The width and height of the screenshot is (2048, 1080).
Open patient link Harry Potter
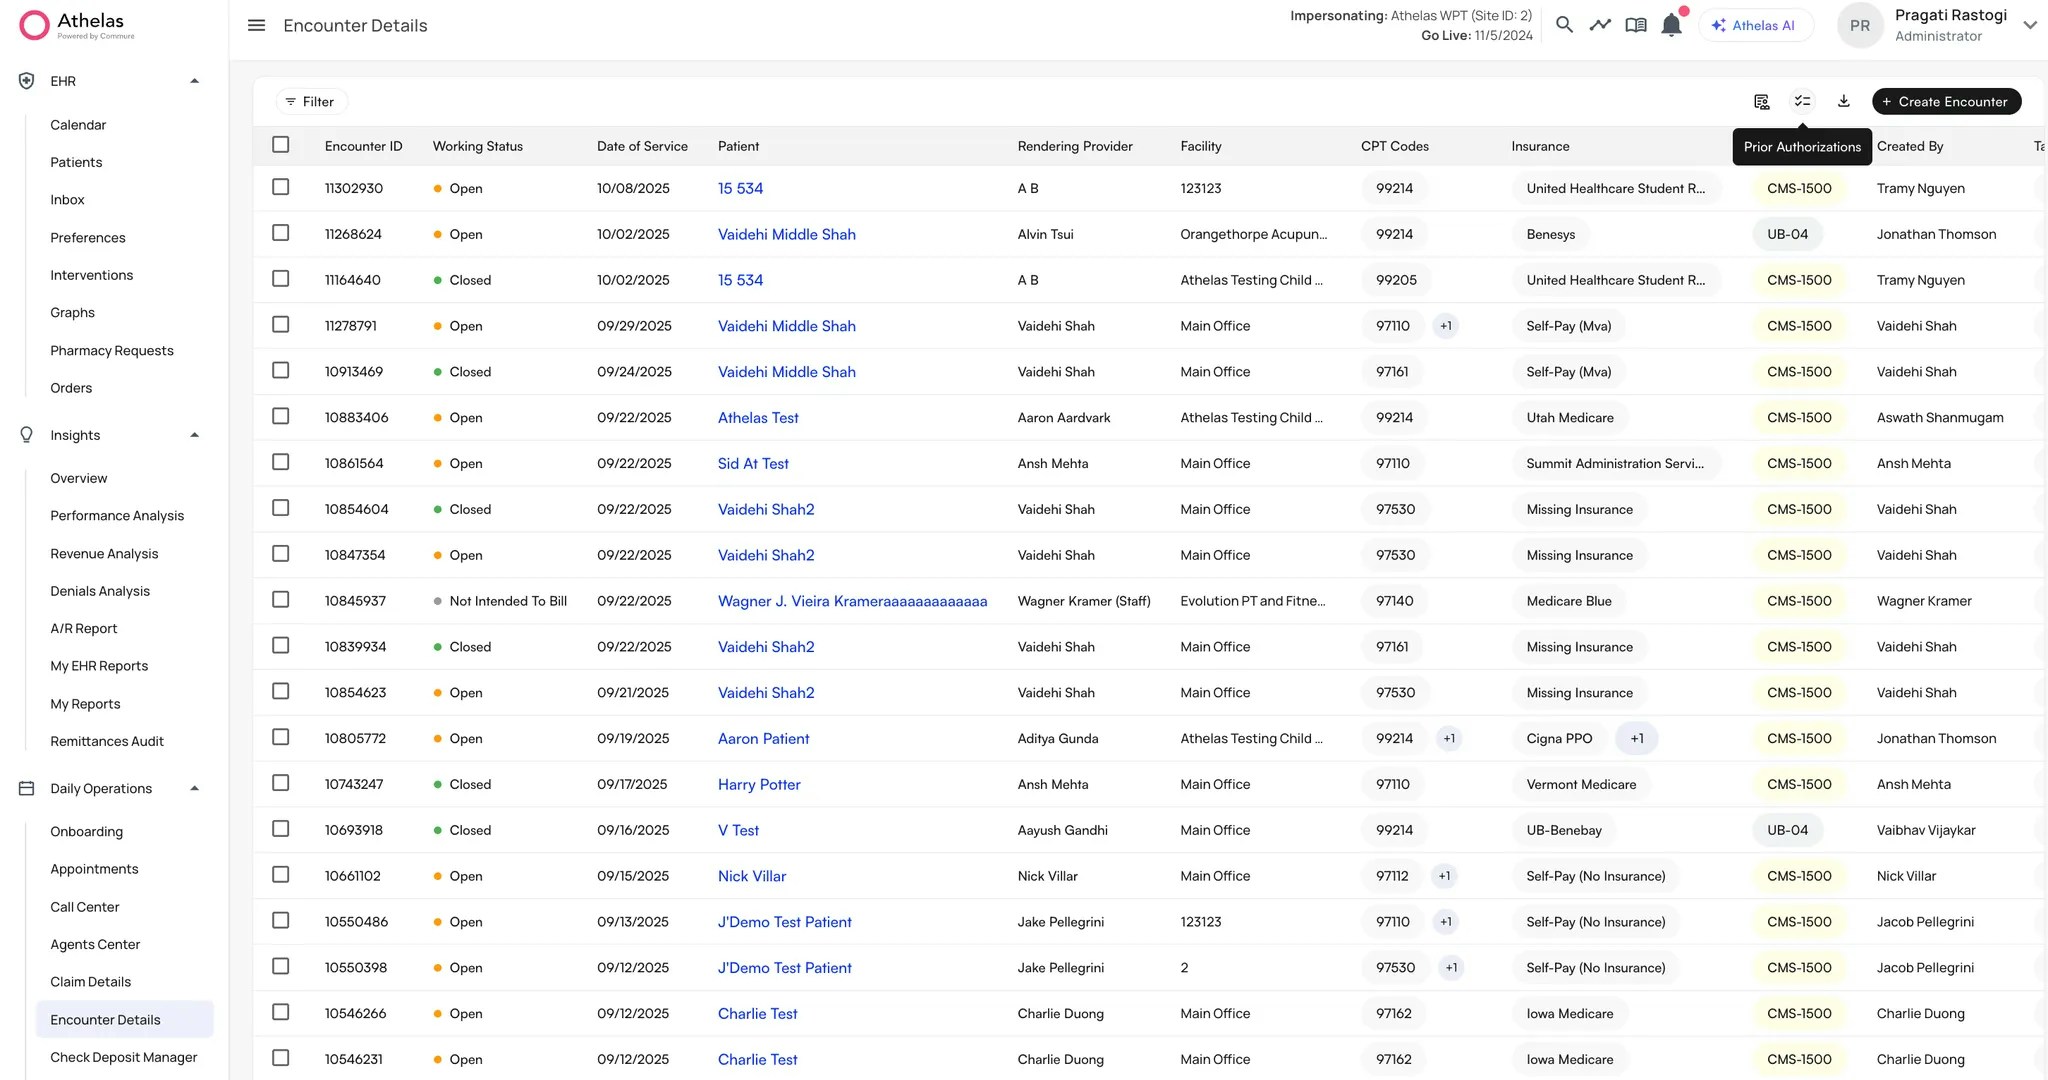(x=759, y=784)
